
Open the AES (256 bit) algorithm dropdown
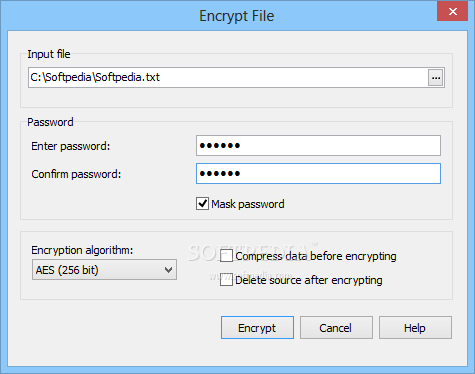tap(104, 270)
